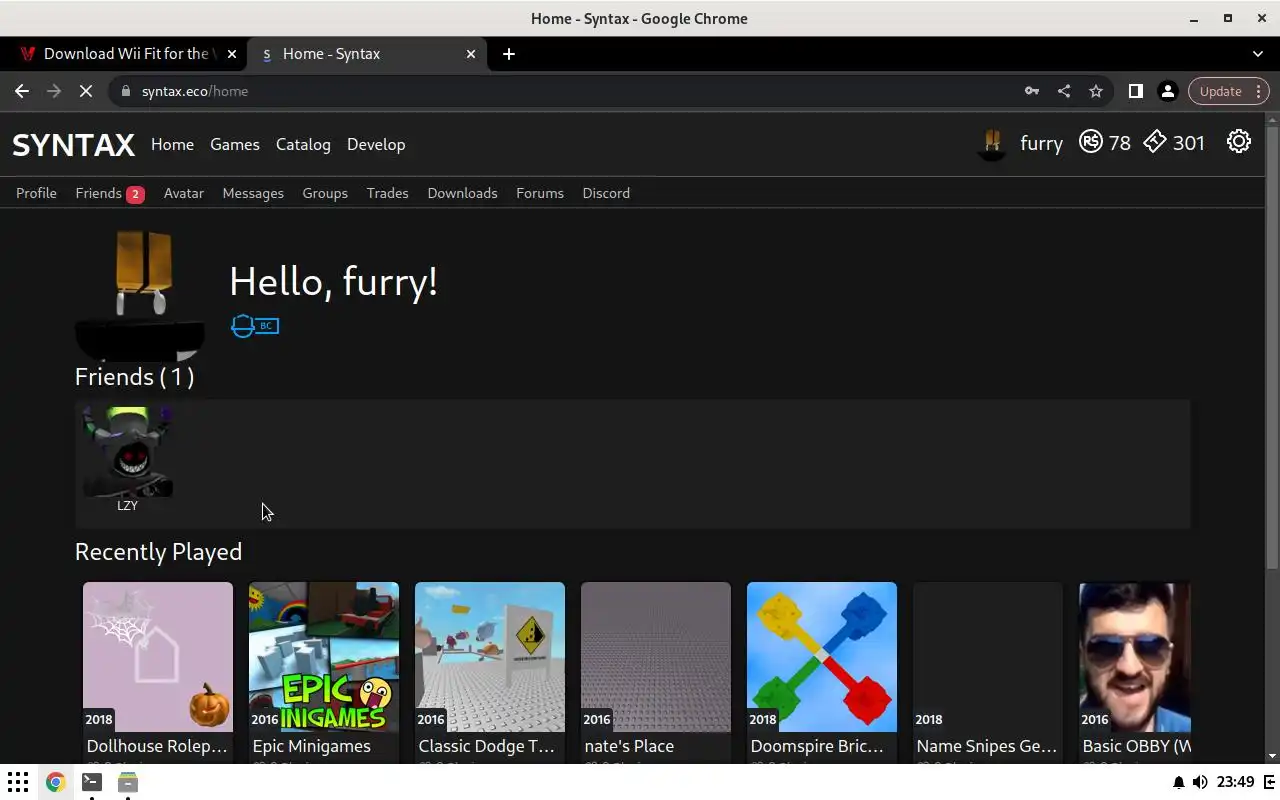The image size is (1280, 800).
Task: Open the Basic OBBY game thumbnail
Action: pyautogui.click(x=1135, y=657)
